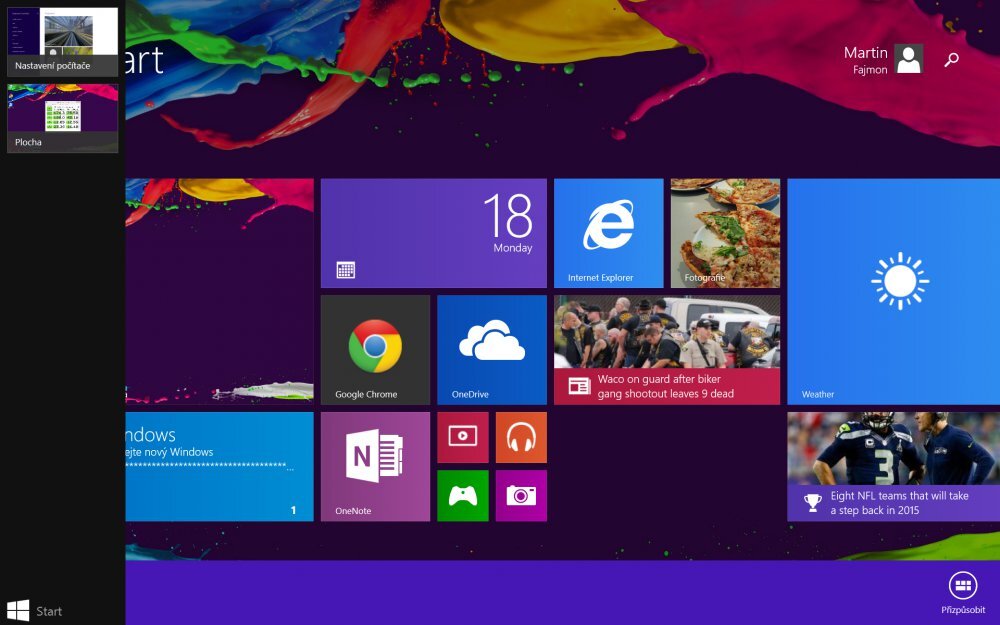Open the Video app small tile
The height and width of the screenshot is (625, 1000).
click(463, 437)
